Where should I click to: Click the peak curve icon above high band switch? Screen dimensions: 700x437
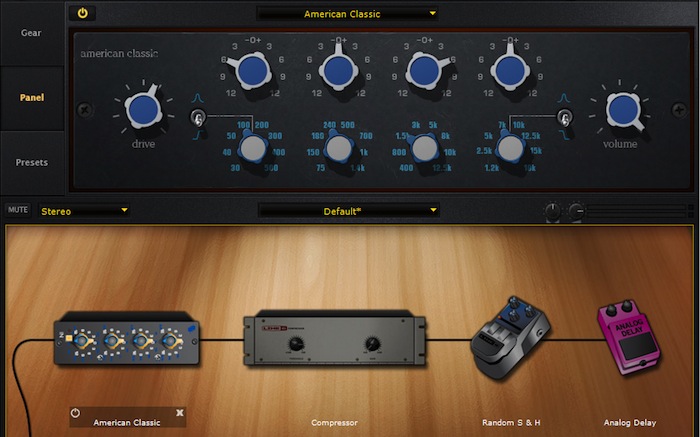click(x=564, y=98)
